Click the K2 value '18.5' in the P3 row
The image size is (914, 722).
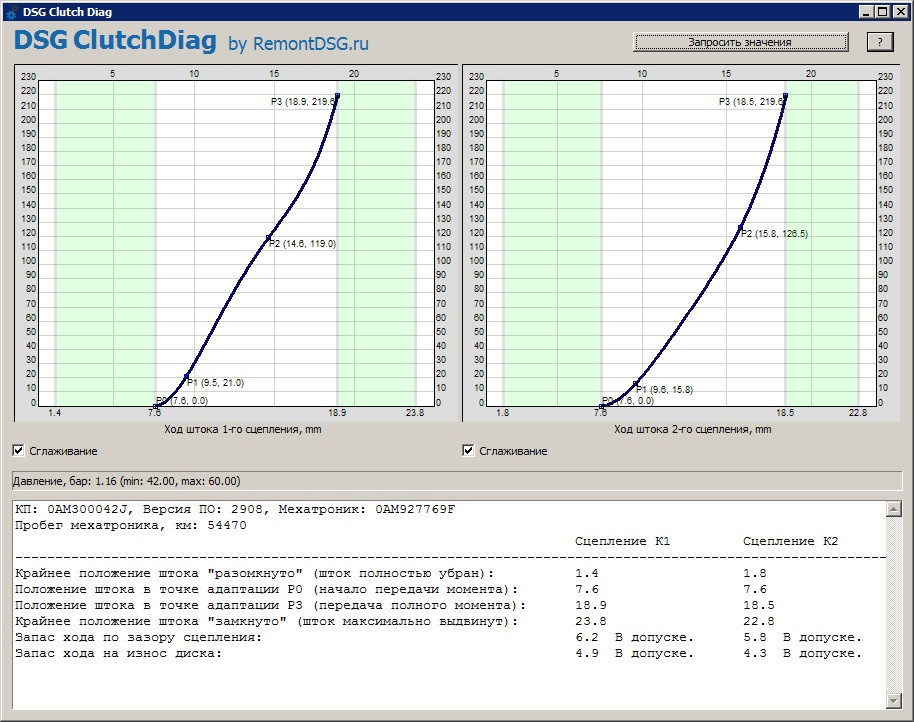[759, 605]
